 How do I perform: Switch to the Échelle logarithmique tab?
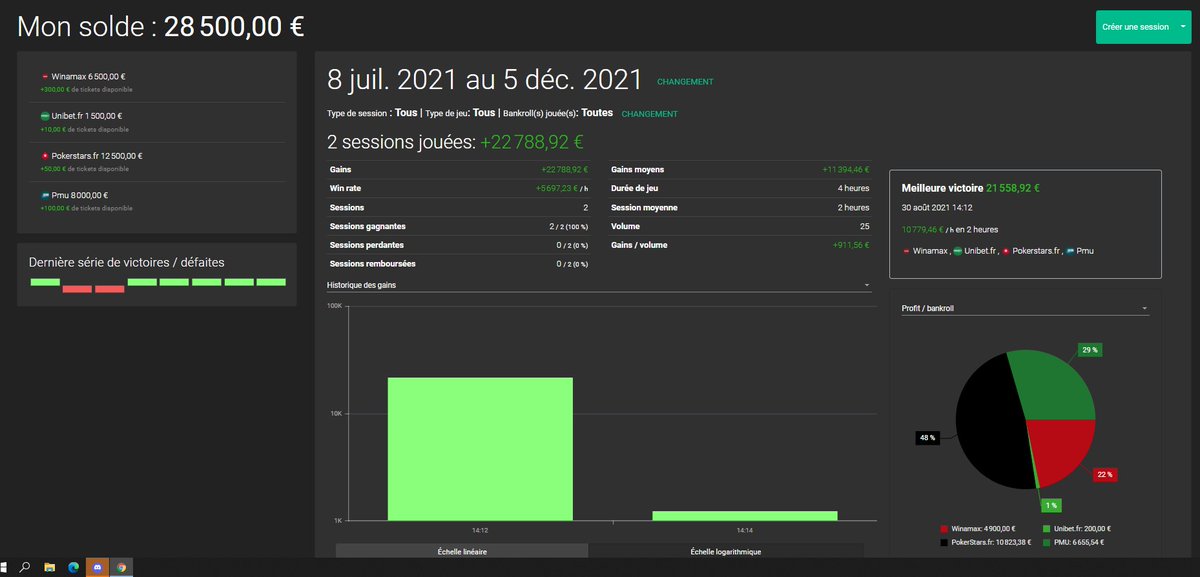tap(724, 550)
